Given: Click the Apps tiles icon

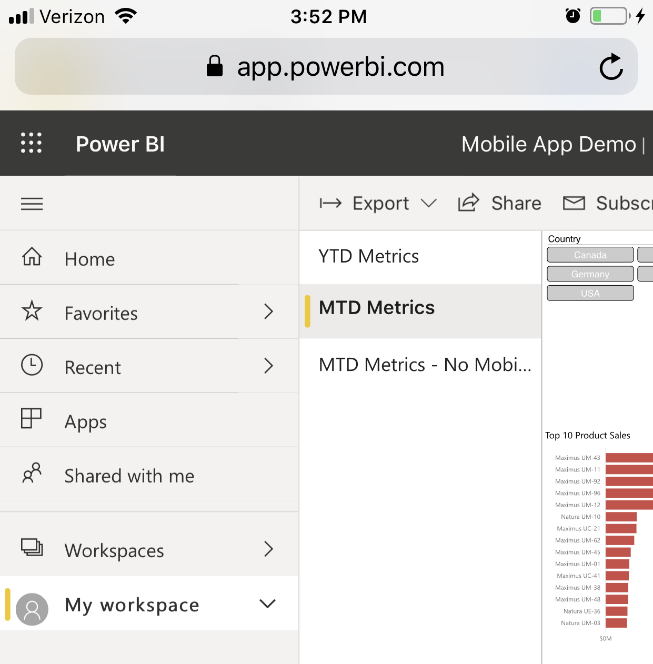Looking at the screenshot, I should pyautogui.click(x=31, y=419).
